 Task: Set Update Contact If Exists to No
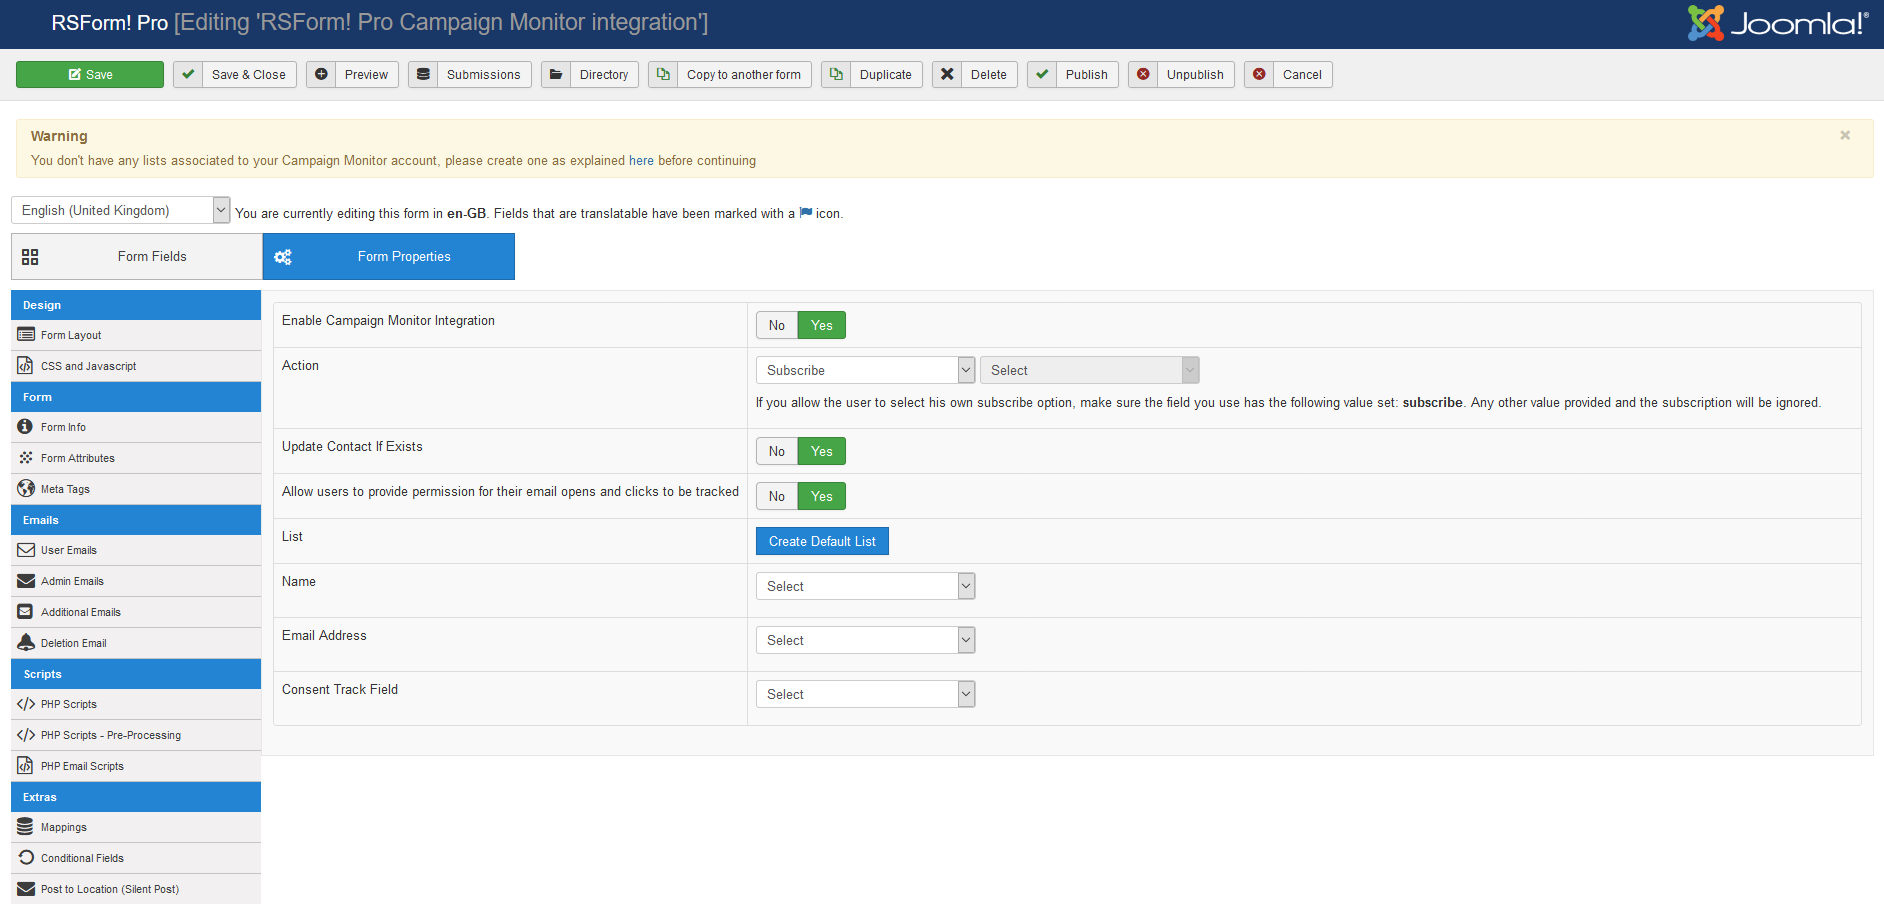777,451
